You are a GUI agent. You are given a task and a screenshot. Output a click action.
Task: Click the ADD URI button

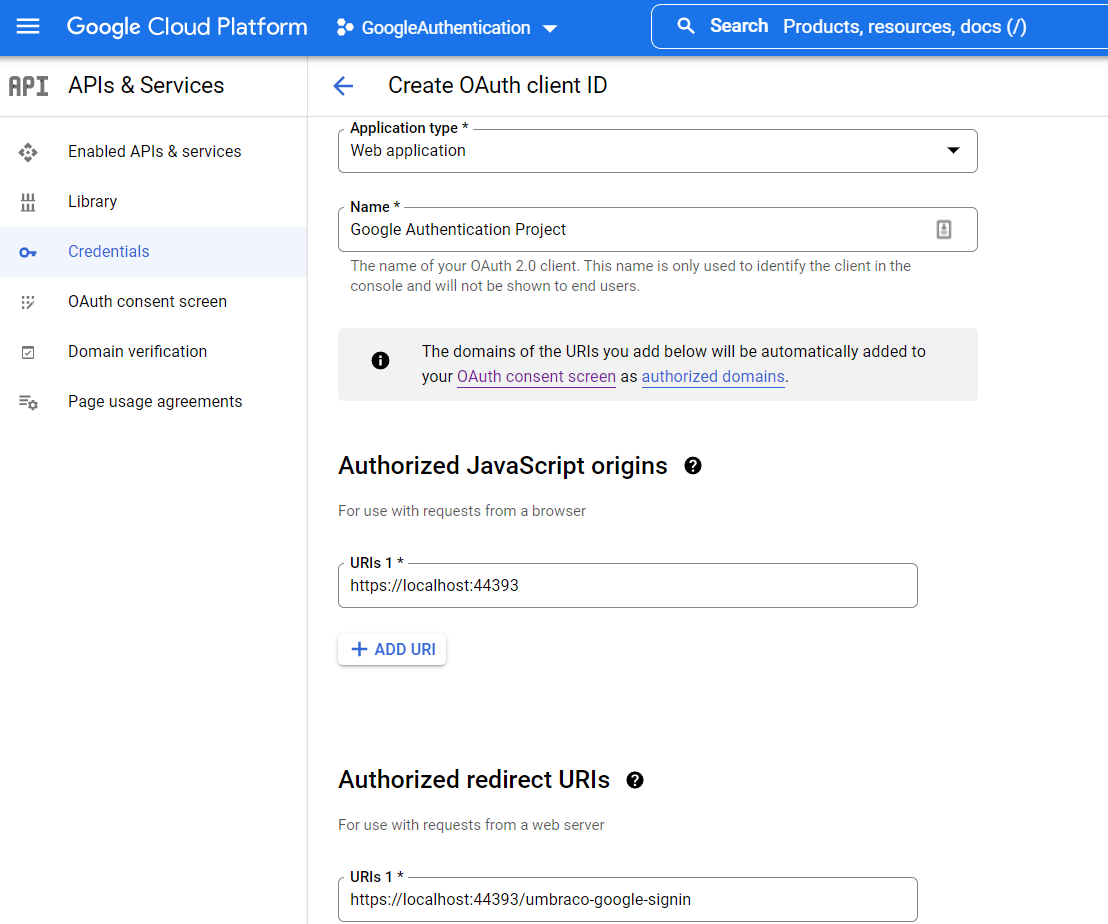tap(392, 649)
